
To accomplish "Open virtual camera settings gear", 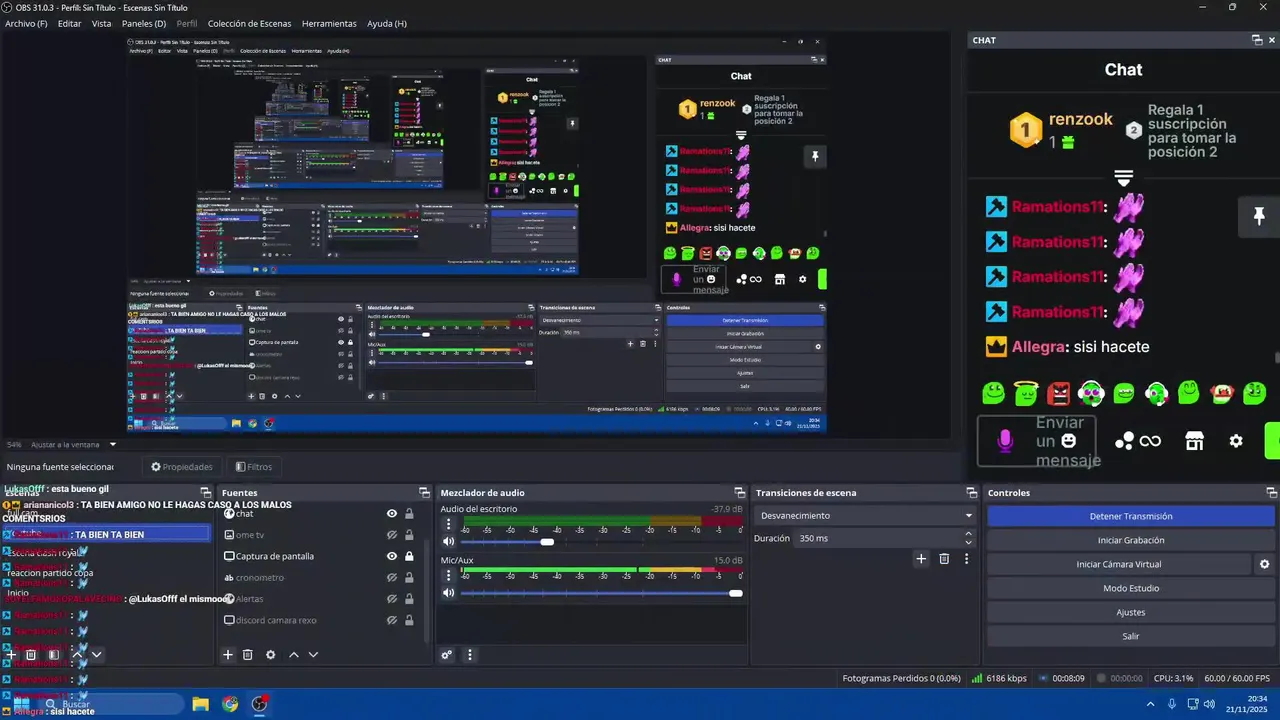I will pos(1264,564).
